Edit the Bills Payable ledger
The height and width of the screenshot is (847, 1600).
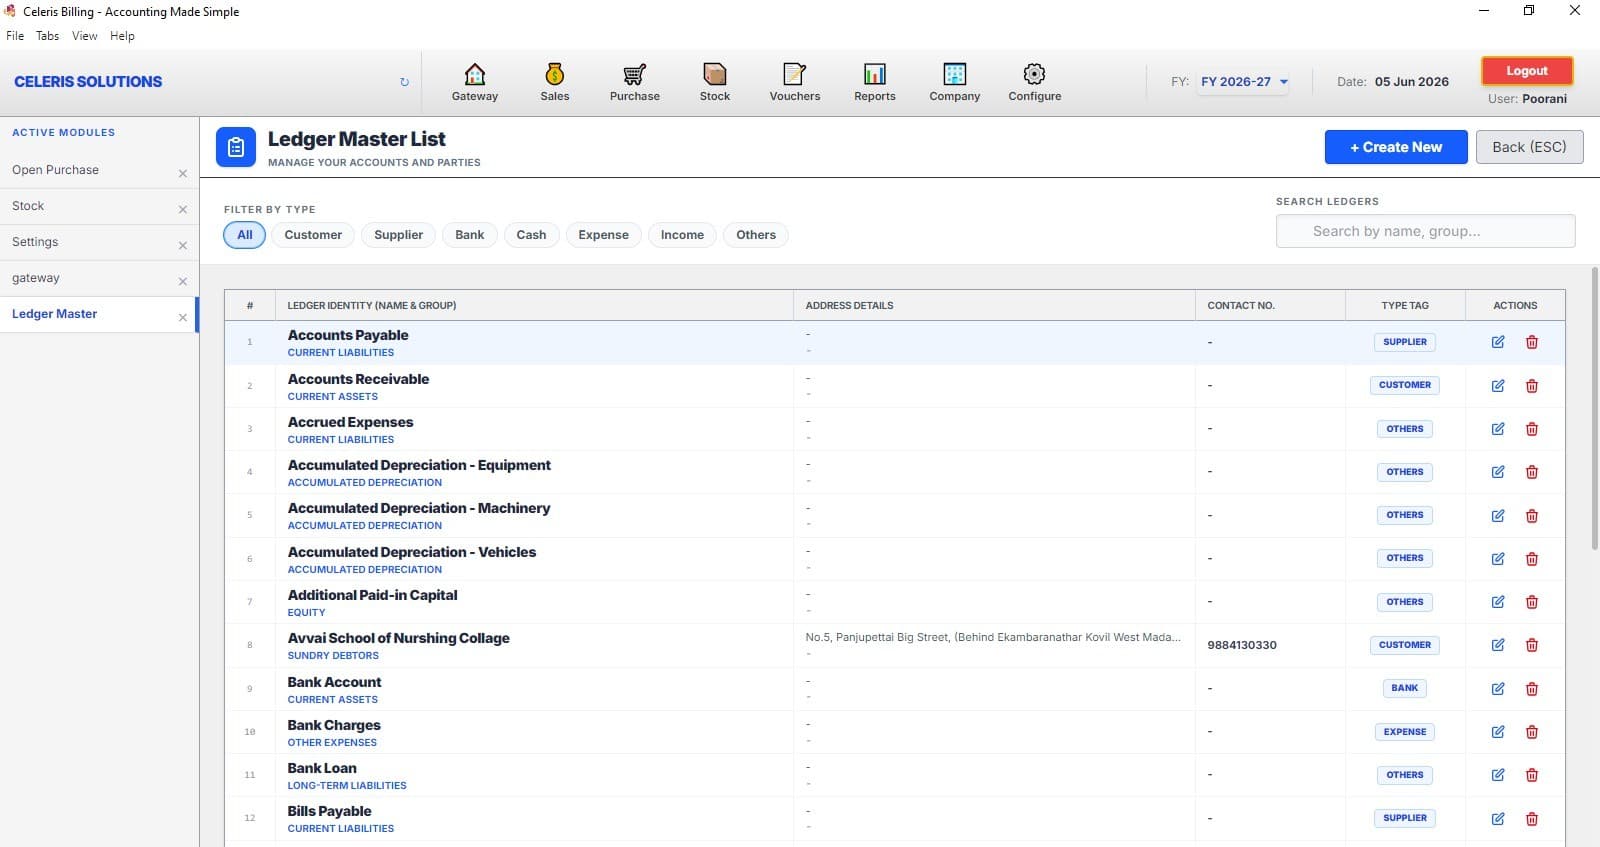pyautogui.click(x=1498, y=819)
